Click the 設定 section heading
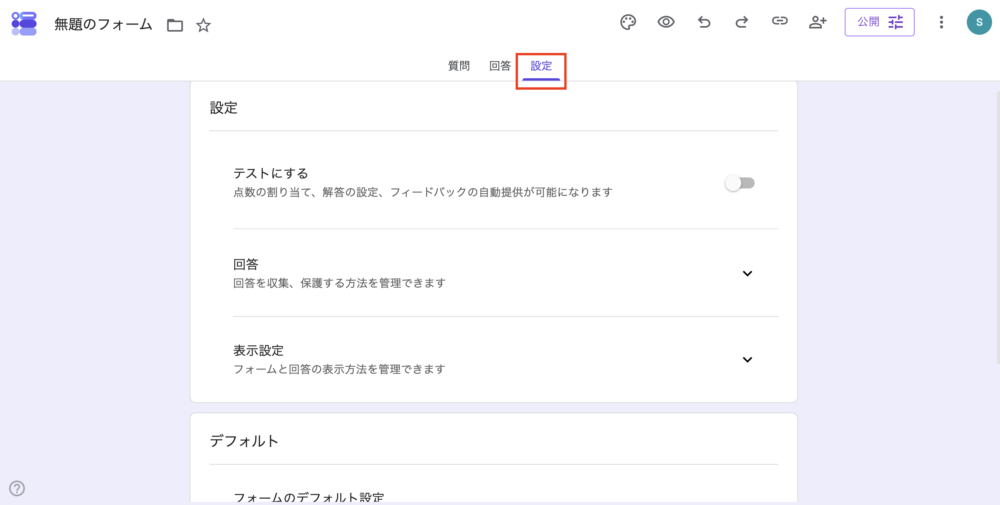This screenshot has height=505, width=1000. tap(224, 108)
